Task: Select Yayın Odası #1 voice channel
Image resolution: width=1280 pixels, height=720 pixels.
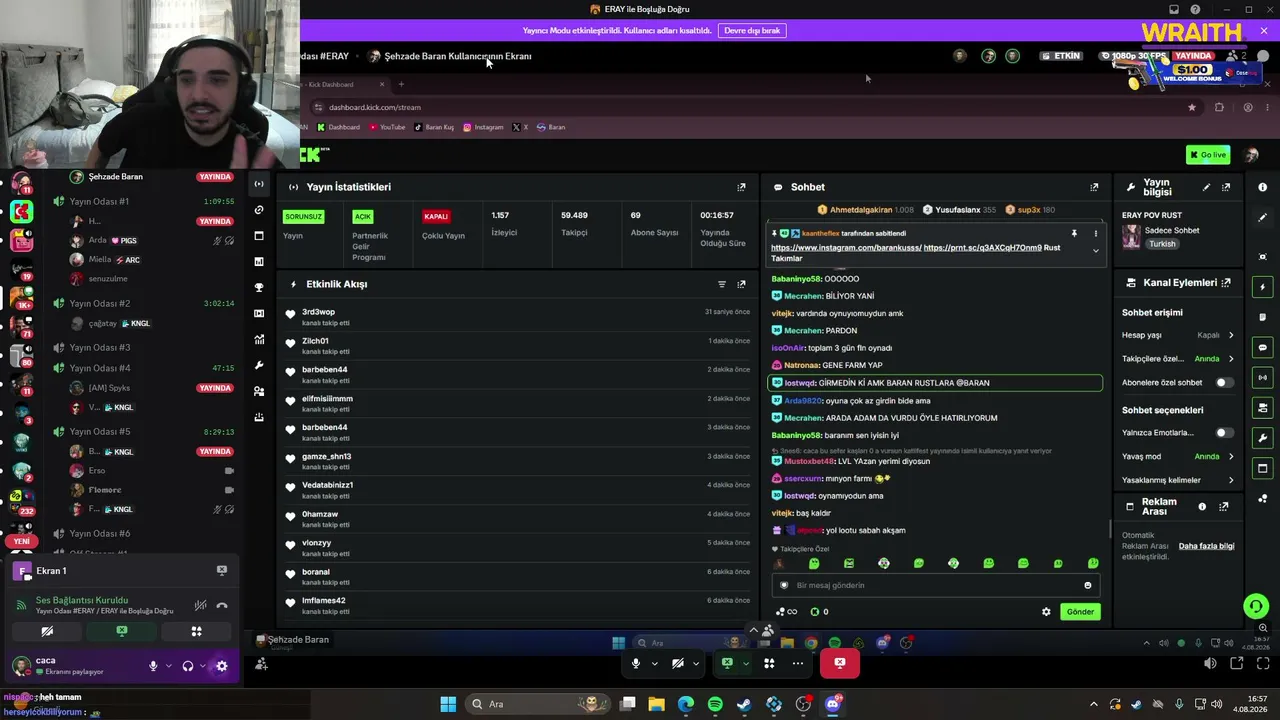Action: [99, 202]
